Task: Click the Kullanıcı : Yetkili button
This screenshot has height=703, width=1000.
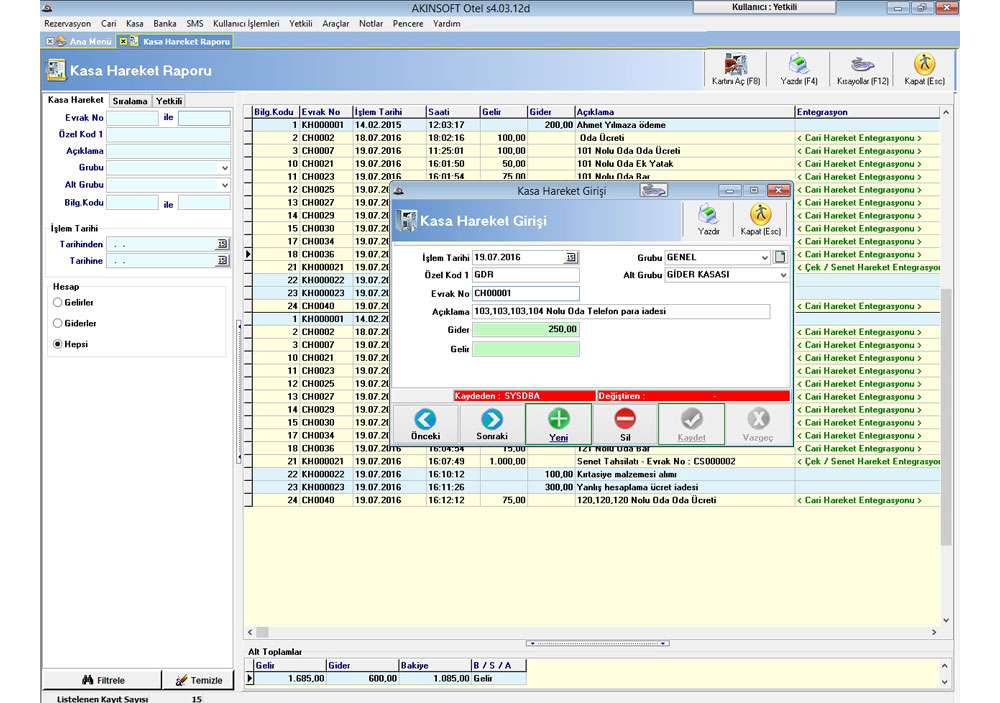Action: (x=764, y=7)
